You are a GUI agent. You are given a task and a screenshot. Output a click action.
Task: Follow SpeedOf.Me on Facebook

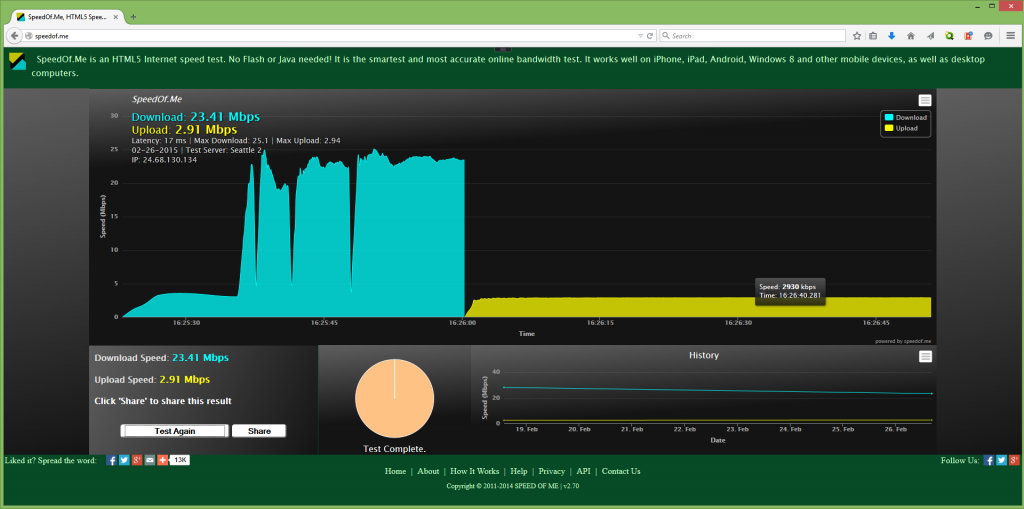pyautogui.click(x=989, y=460)
